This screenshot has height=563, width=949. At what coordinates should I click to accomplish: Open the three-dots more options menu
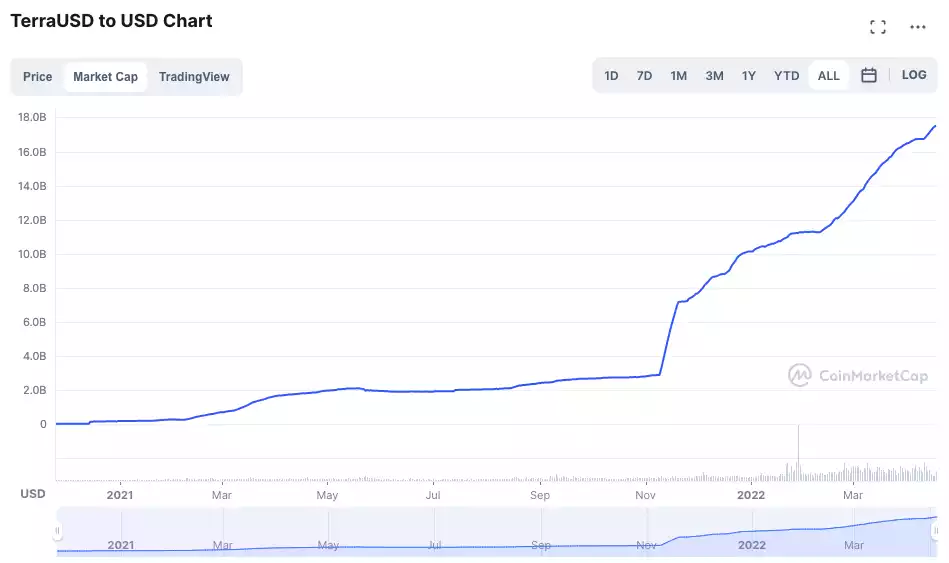point(918,27)
